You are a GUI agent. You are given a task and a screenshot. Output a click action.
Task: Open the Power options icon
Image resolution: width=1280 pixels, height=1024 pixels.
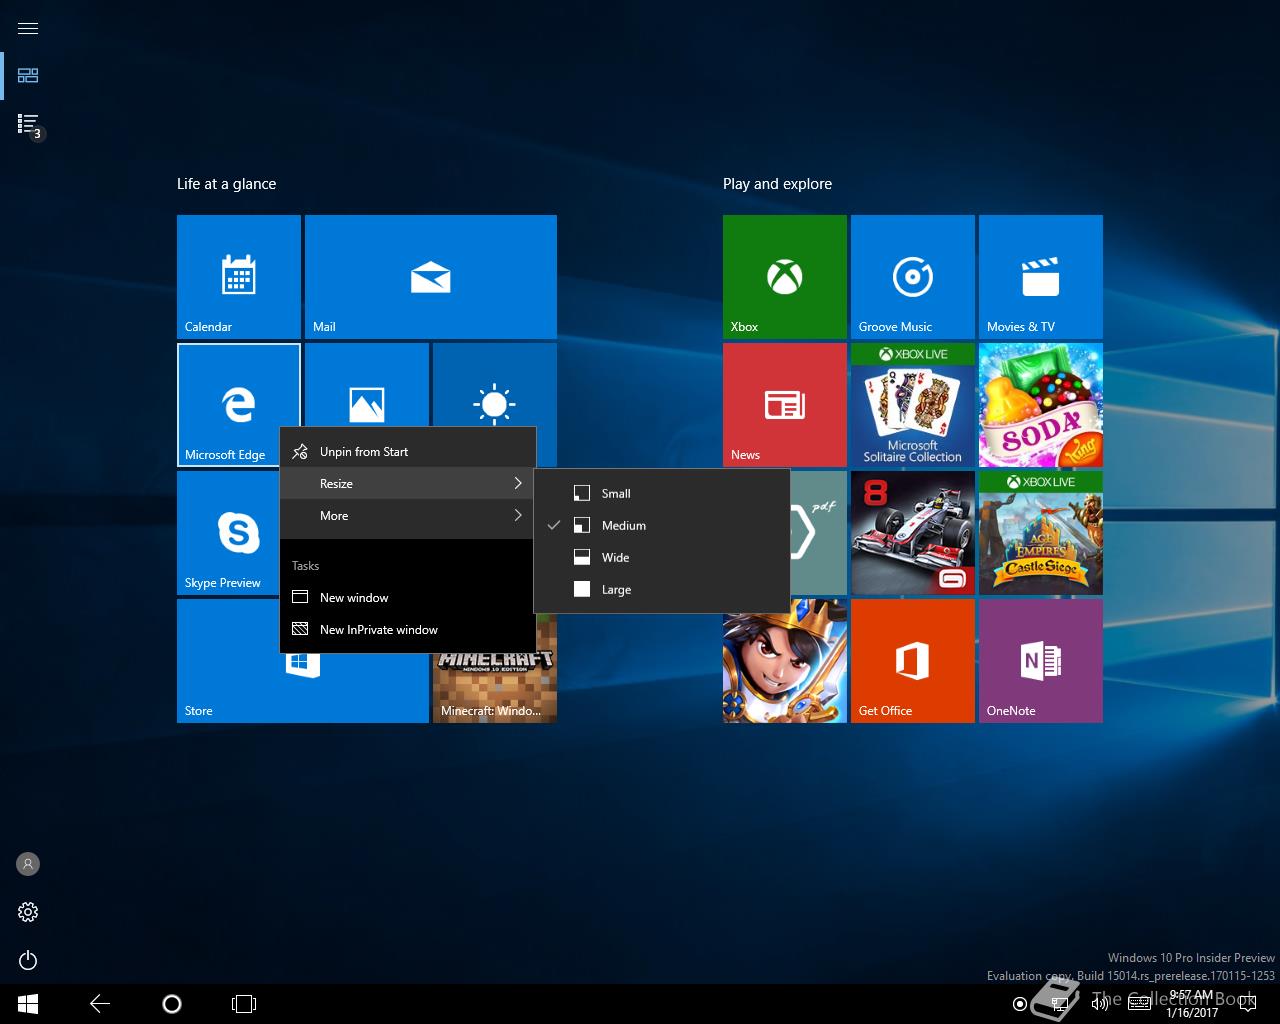click(28, 960)
